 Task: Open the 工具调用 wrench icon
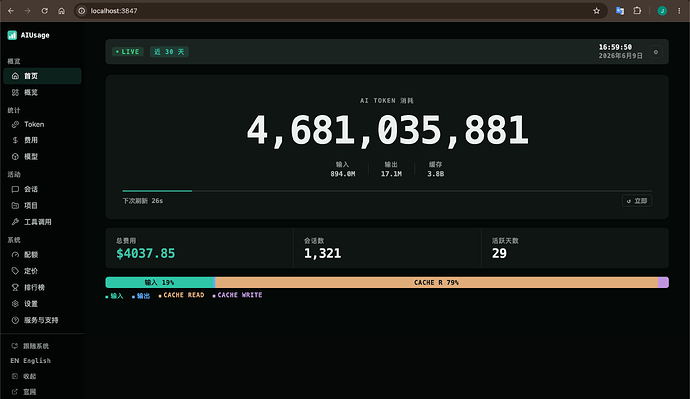tap(15, 222)
